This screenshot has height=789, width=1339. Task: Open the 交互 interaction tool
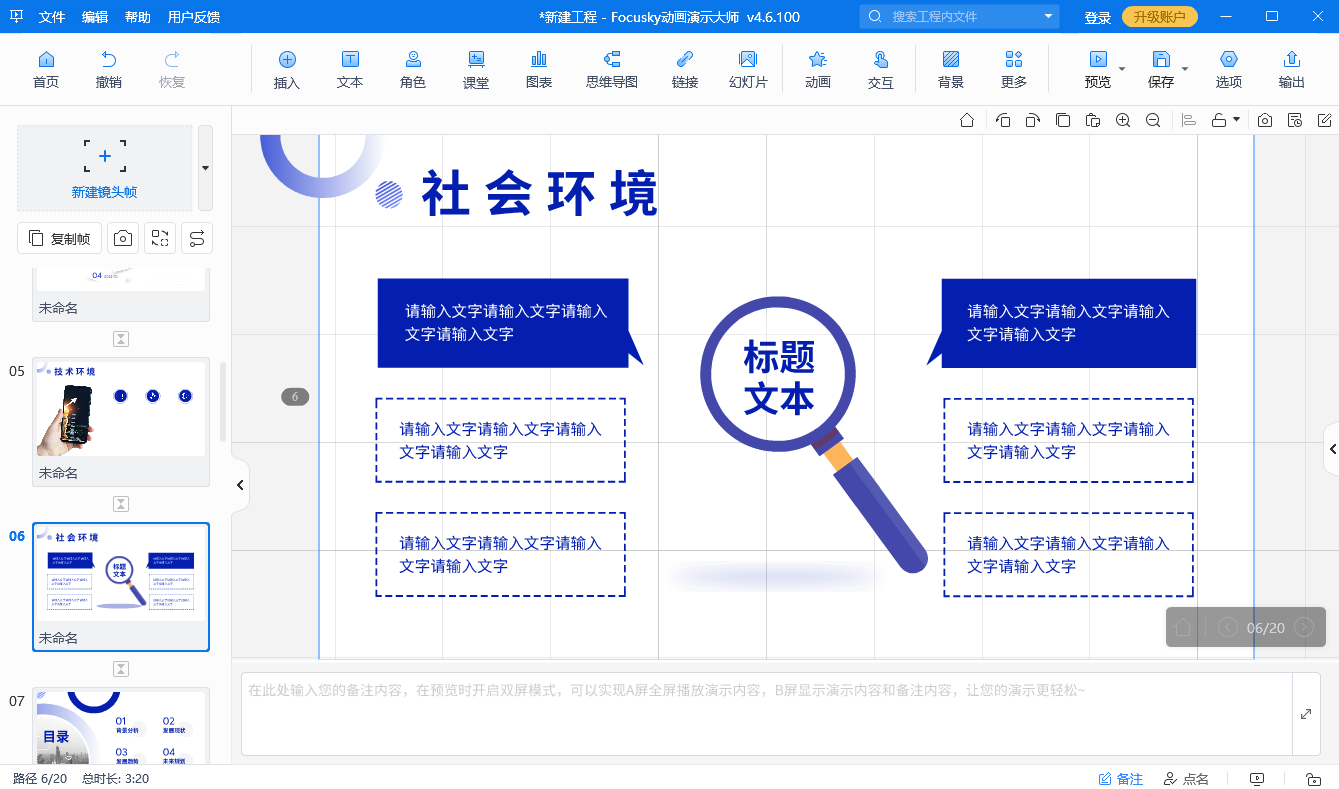pyautogui.click(x=881, y=69)
